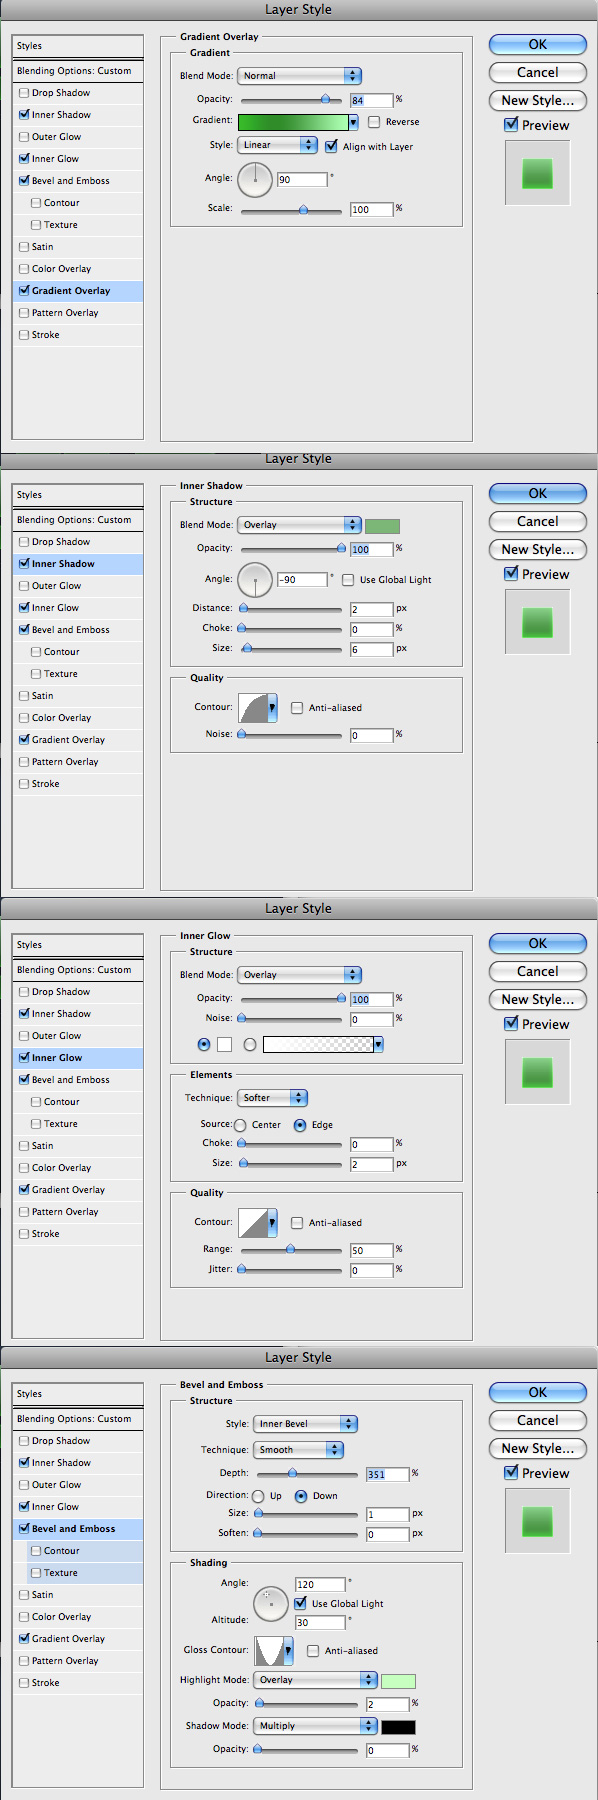This screenshot has width=598, height=1800.
Task: Click the Inner Shadow angle dial
Action: pyautogui.click(x=255, y=579)
